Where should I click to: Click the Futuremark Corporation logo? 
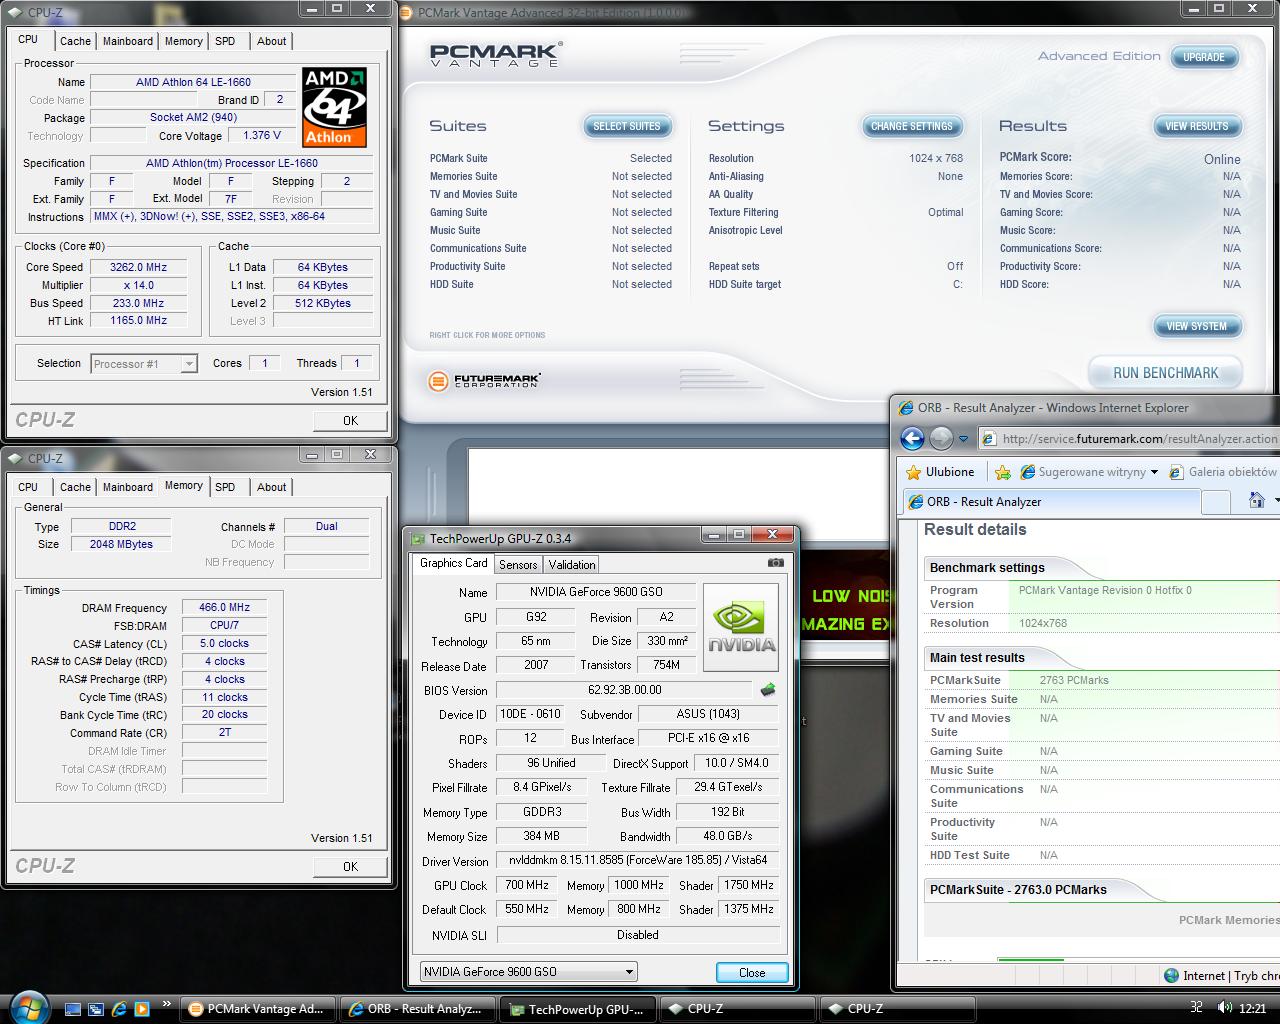tap(484, 381)
